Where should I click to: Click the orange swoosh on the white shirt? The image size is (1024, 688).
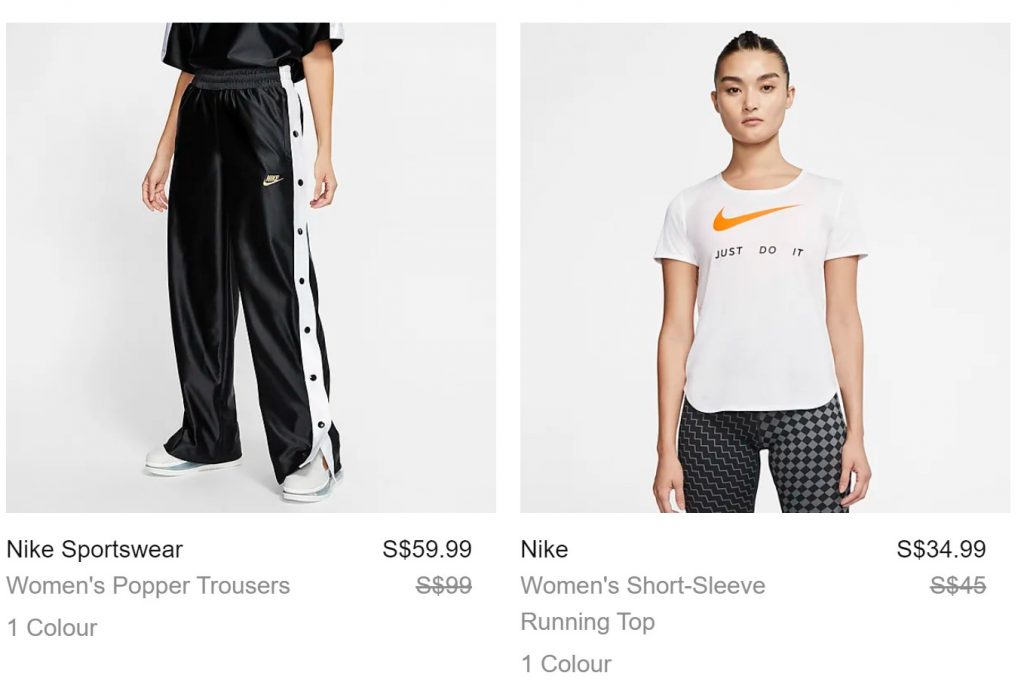pos(755,217)
